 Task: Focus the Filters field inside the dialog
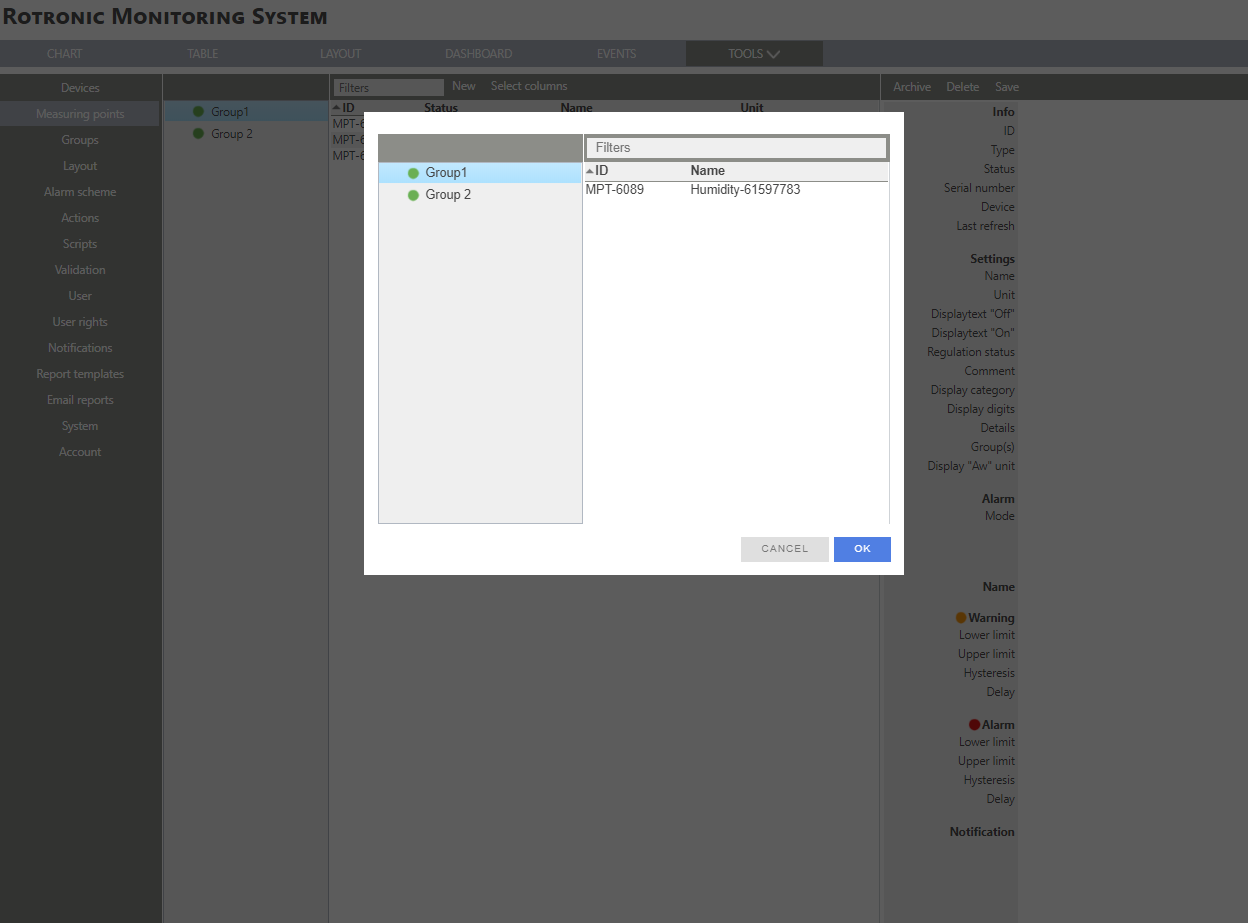click(736, 148)
